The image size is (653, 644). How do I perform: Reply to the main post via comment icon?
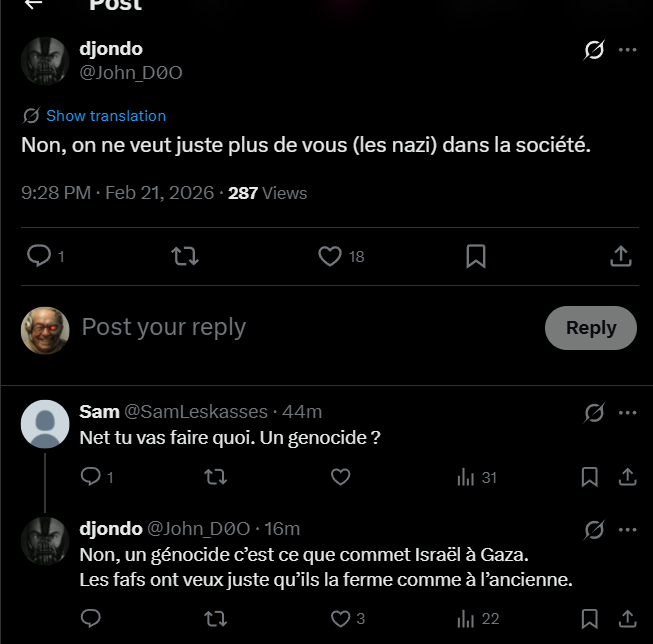(x=39, y=257)
